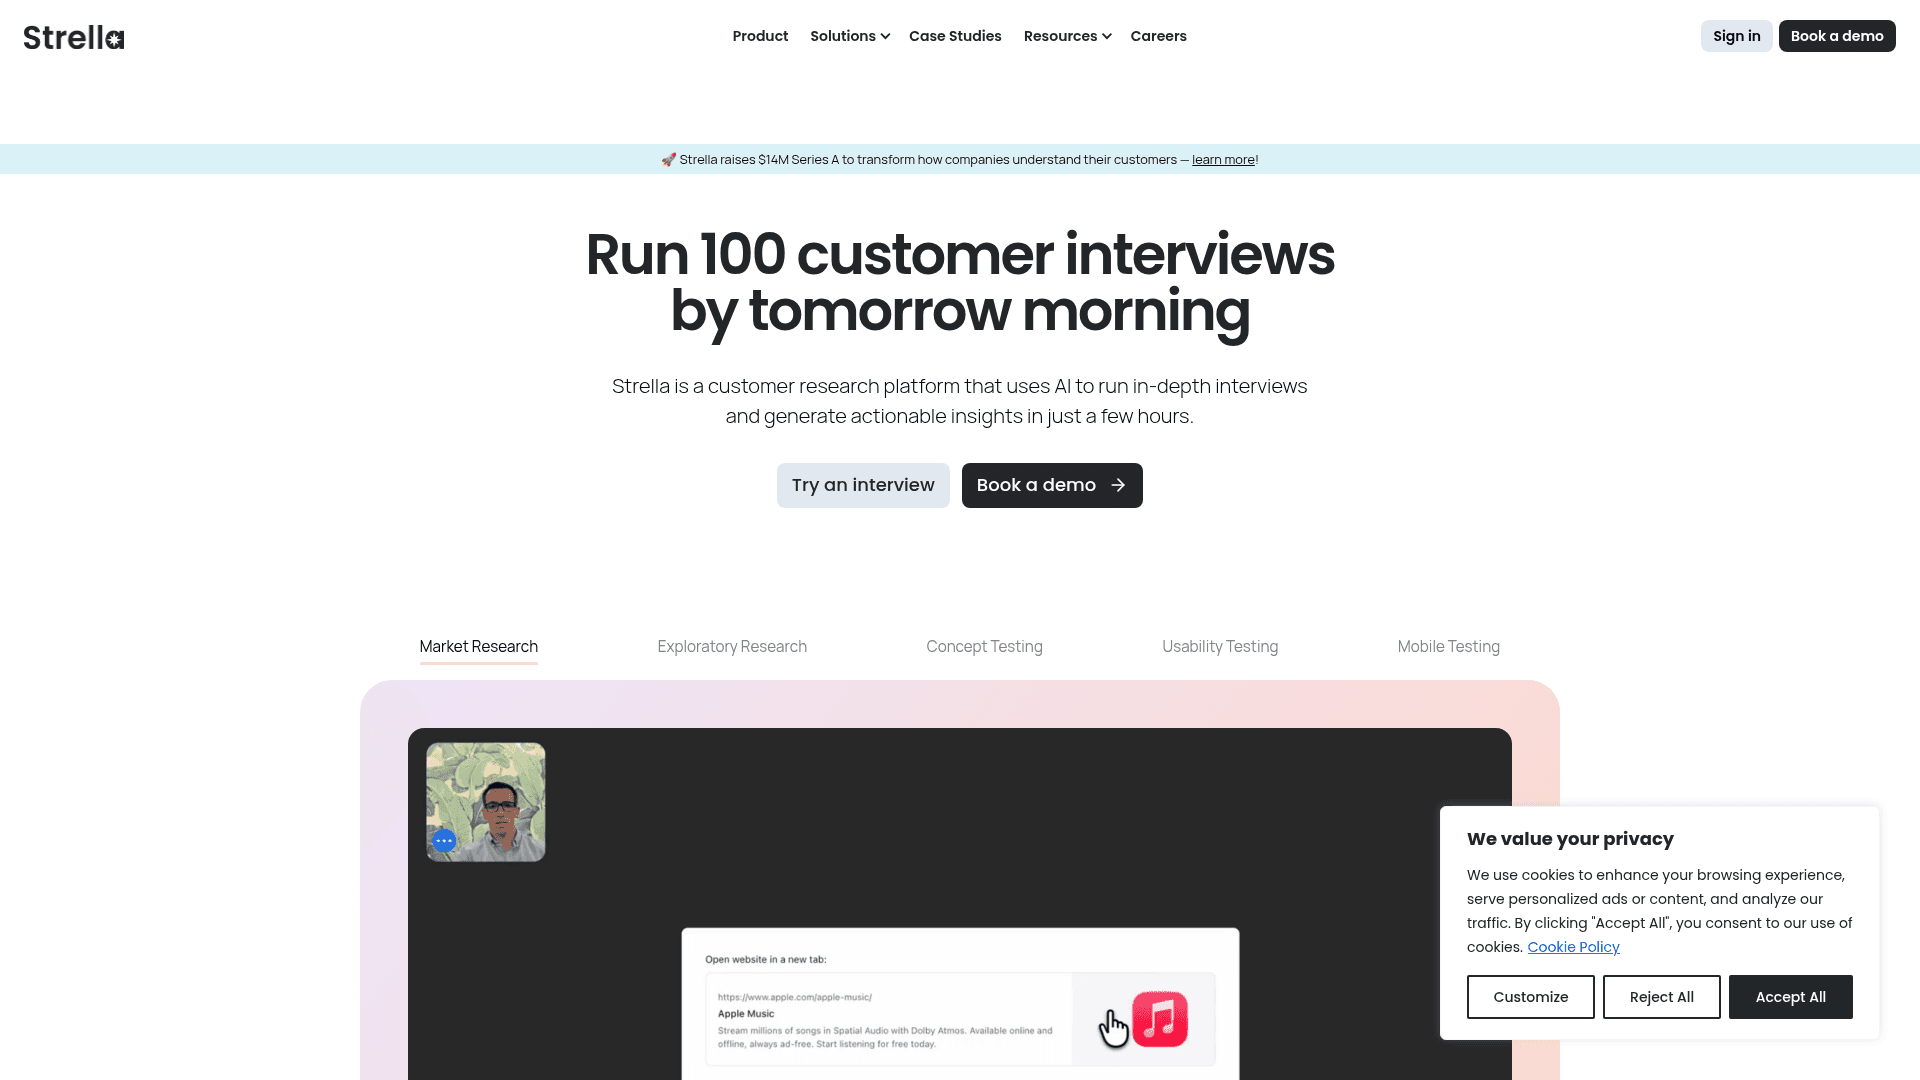This screenshot has height=1080, width=1920.
Task: Click the rocket emoji in announcement banner
Action: coord(668,160)
